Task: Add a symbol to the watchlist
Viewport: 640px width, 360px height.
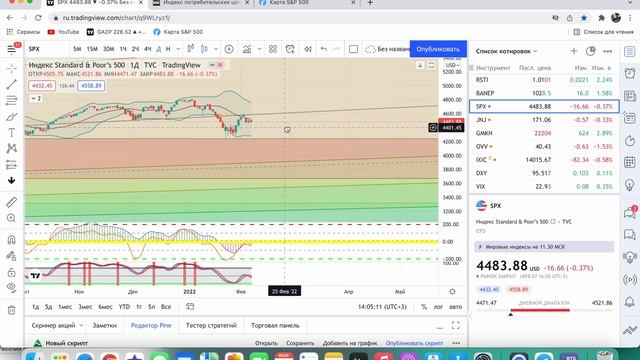Action: pos(574,51)
